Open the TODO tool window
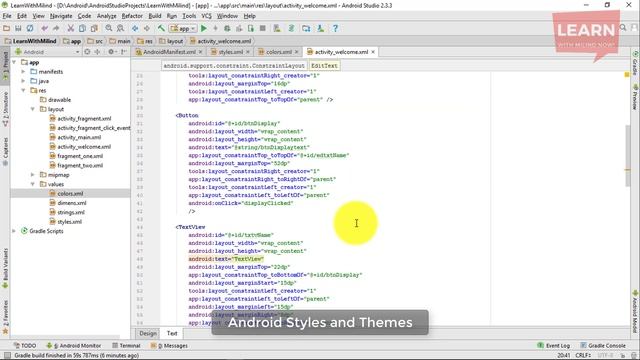This screenshot has width=640, height=360. coord(24,346)
